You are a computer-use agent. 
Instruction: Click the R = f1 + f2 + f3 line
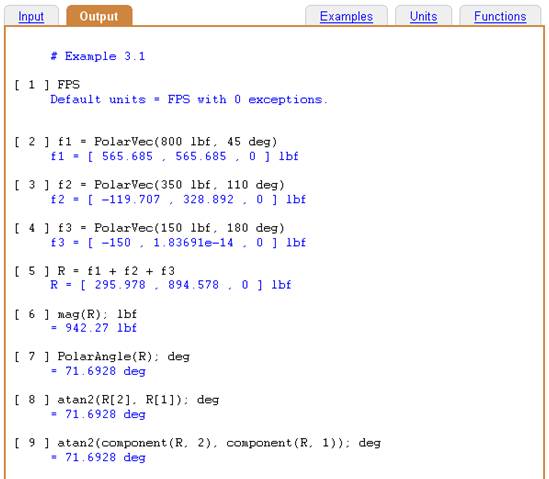pos(116,271)
